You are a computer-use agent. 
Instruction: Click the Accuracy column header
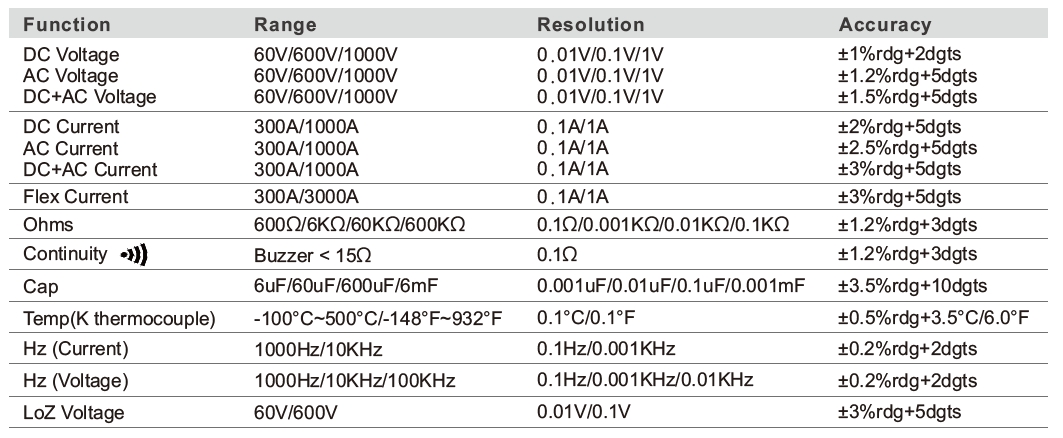pos(885,24)
